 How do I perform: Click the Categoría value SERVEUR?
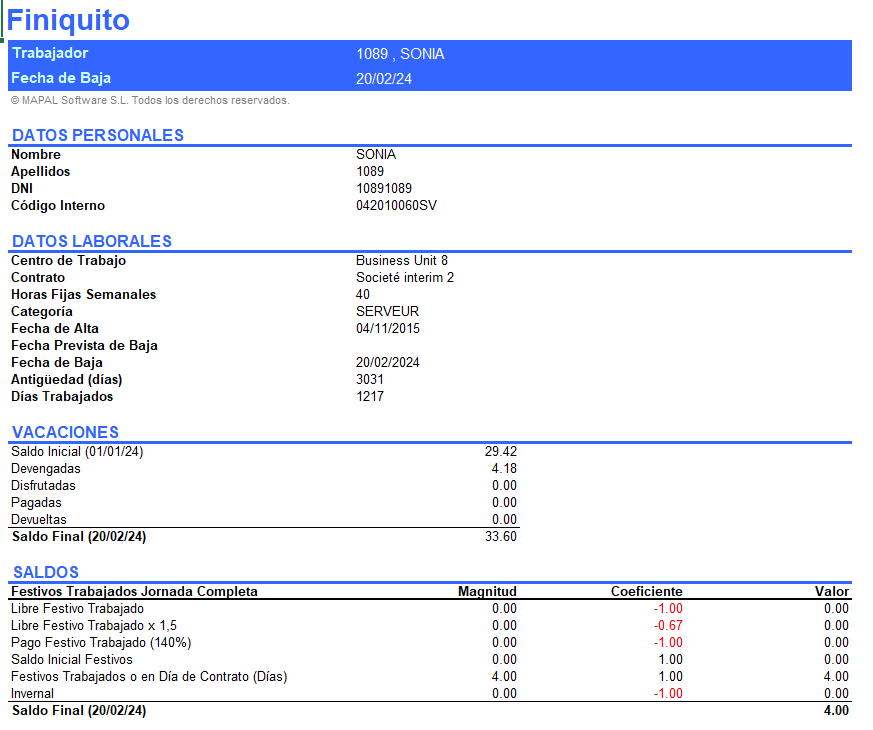[388, 311]
